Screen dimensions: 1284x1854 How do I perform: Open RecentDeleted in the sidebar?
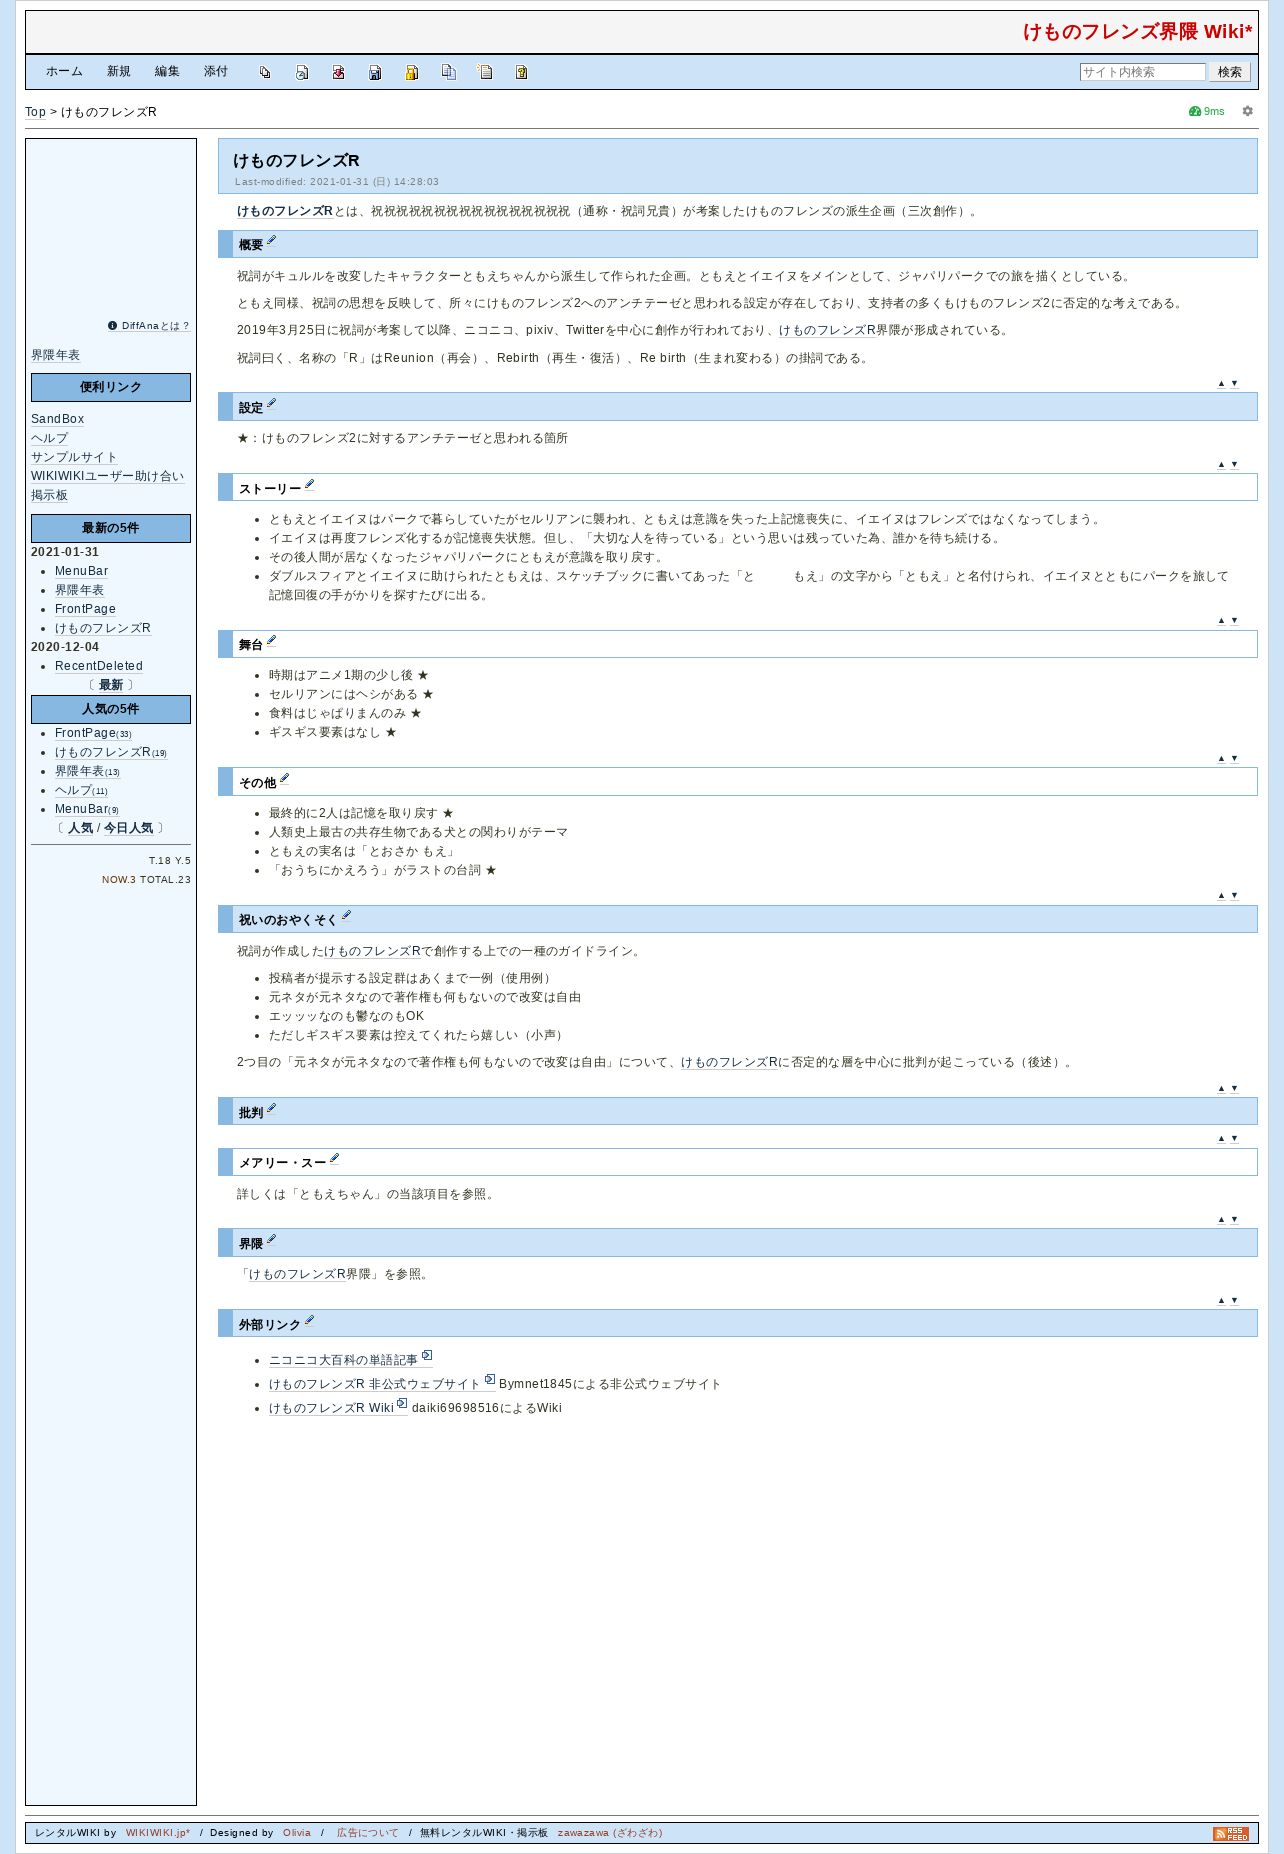(x=99, y=667)
